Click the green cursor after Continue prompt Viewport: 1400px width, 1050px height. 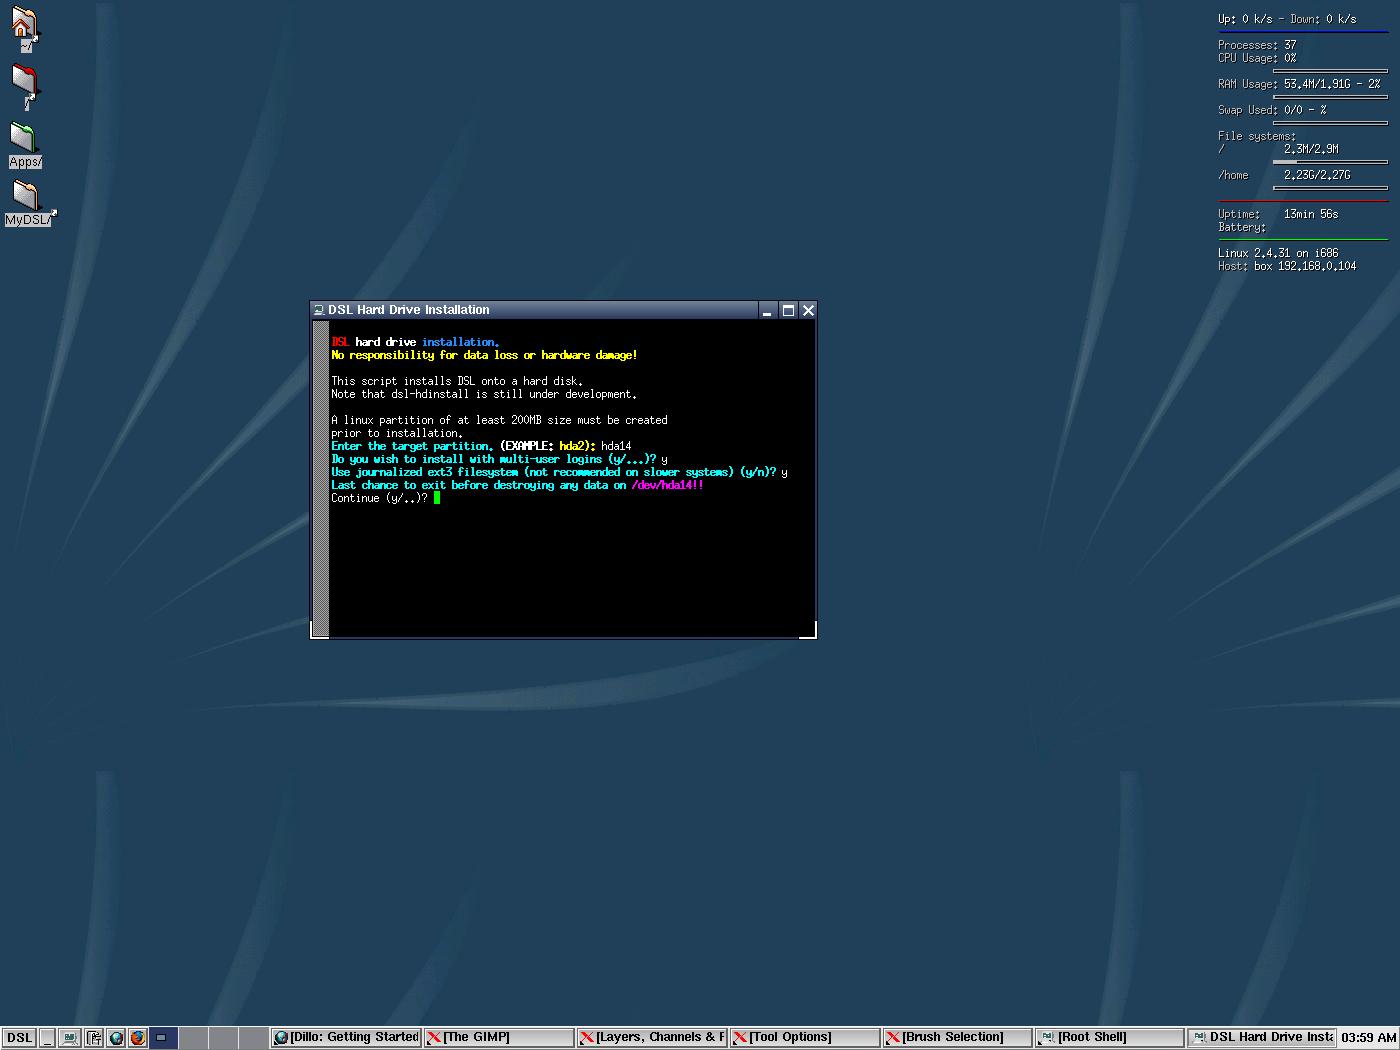(x=437, y=498)
